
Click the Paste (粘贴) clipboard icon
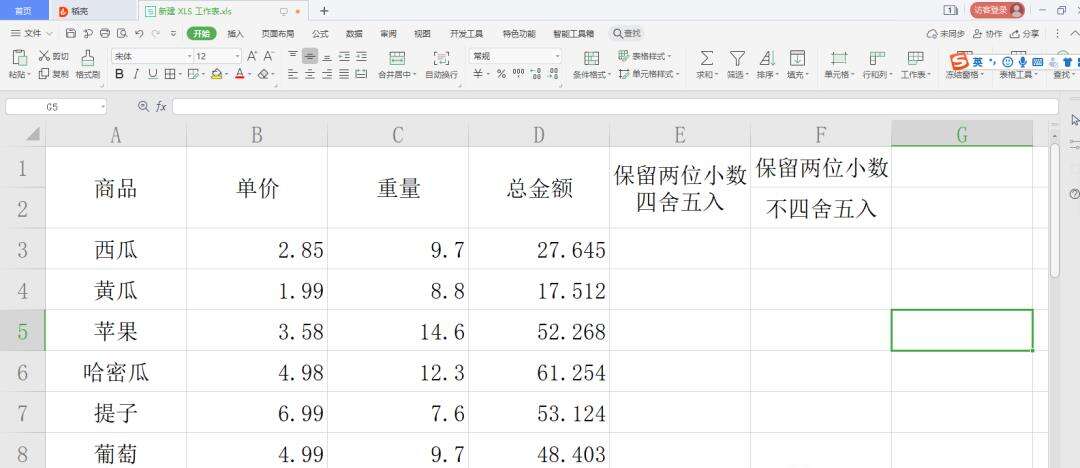pyautogui.click(x=19, y=57)
